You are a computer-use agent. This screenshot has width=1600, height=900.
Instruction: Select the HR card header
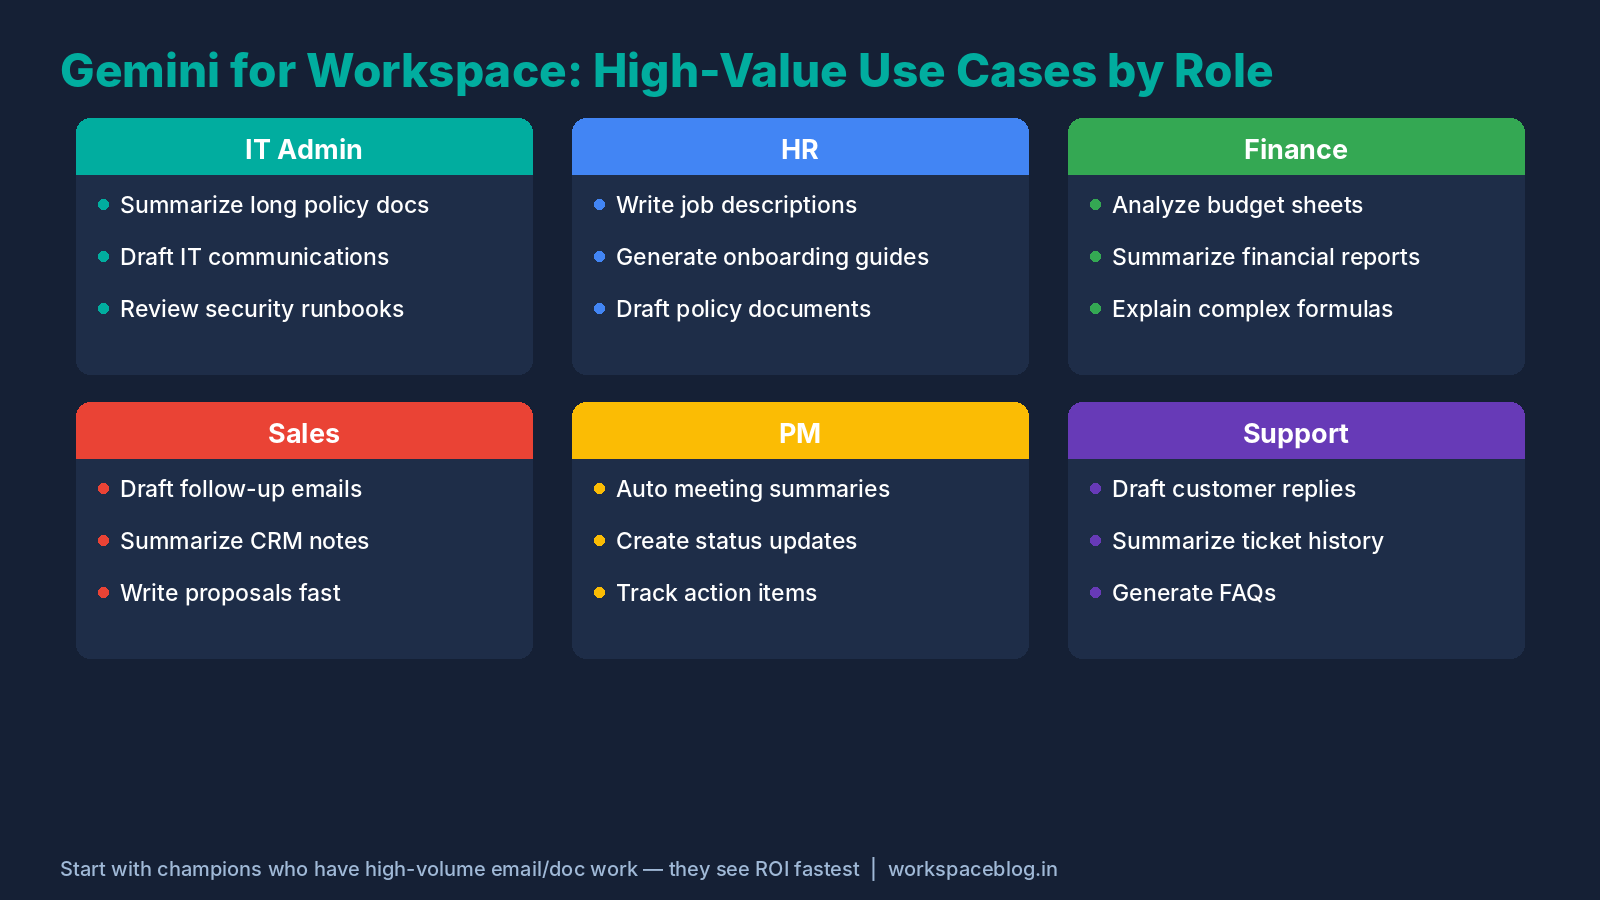coord(800,147)
